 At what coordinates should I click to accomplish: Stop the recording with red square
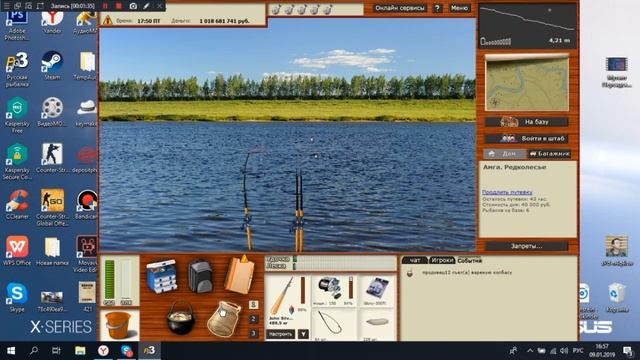point(119,6)
